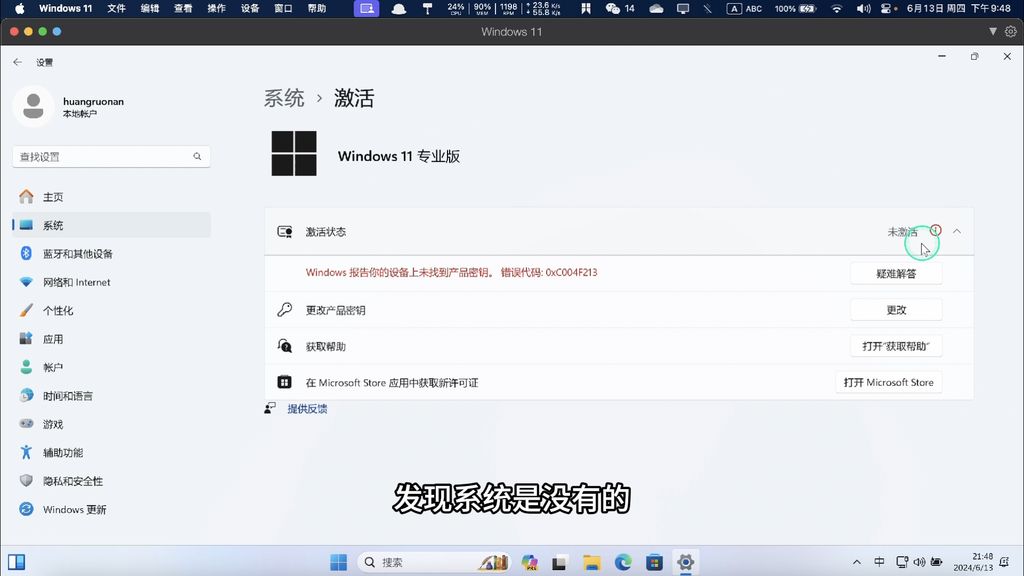Open the notification bell in the tray
The image size is (1024, 576).
tap(1004, 562)
